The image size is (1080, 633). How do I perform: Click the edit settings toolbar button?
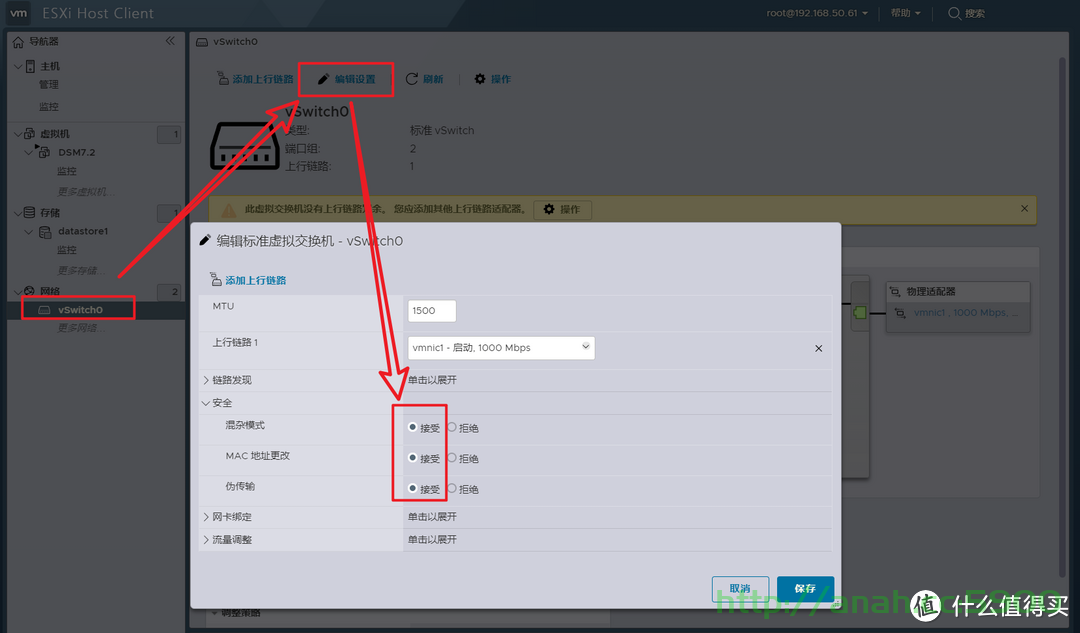[x=346, y=79]
